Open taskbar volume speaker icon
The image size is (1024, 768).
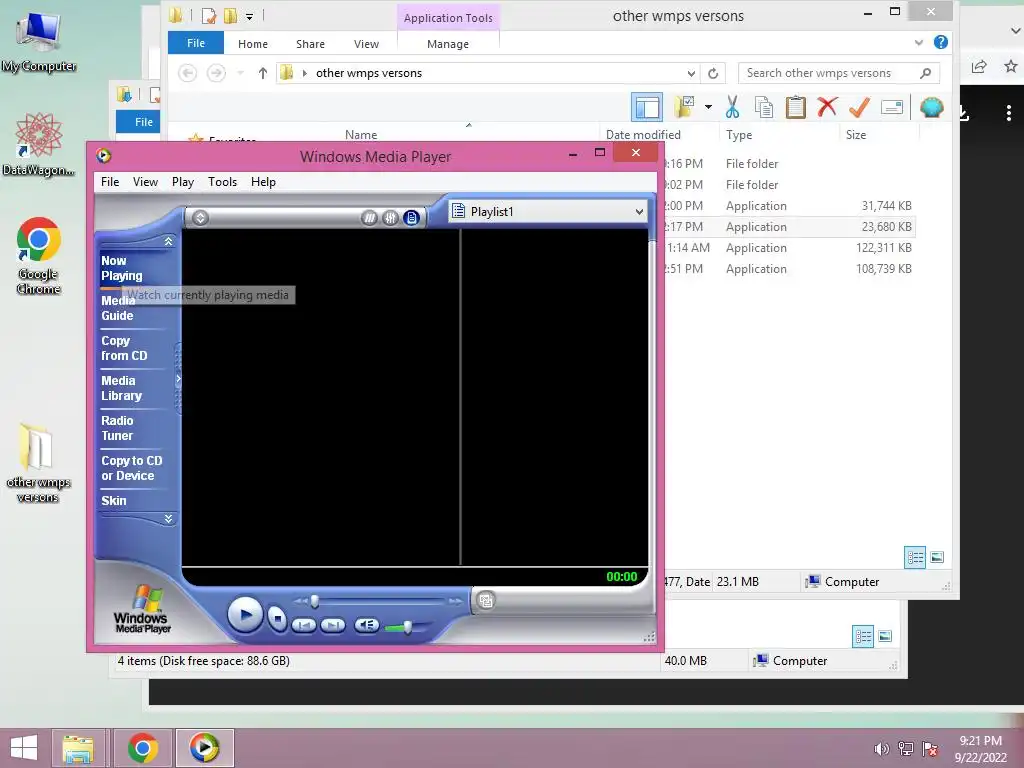click(881, 749)
